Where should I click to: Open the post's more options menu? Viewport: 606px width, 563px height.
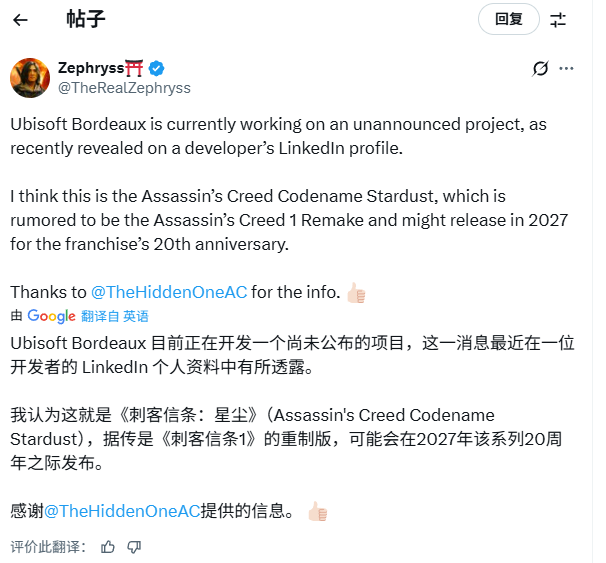point(567,68)
